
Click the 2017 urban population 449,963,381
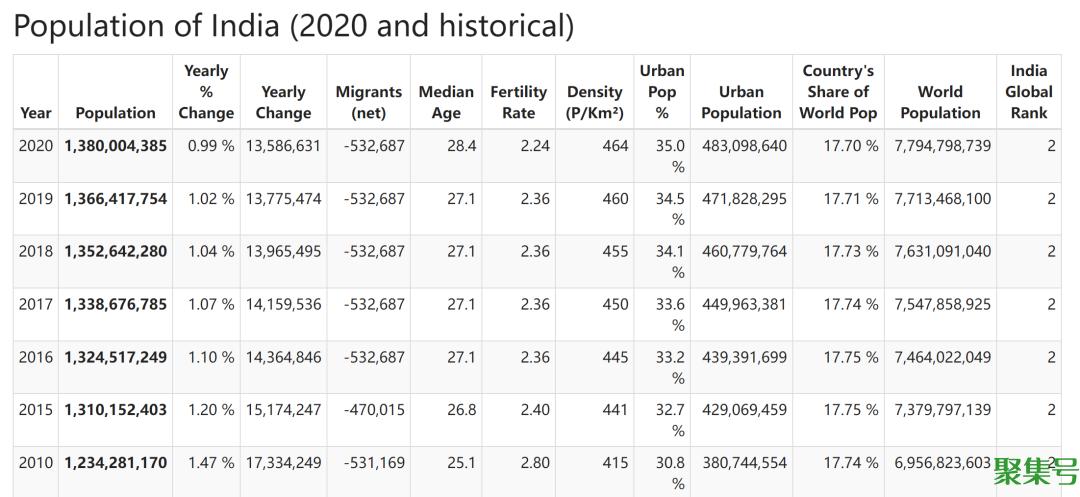(x=744, y=305)
